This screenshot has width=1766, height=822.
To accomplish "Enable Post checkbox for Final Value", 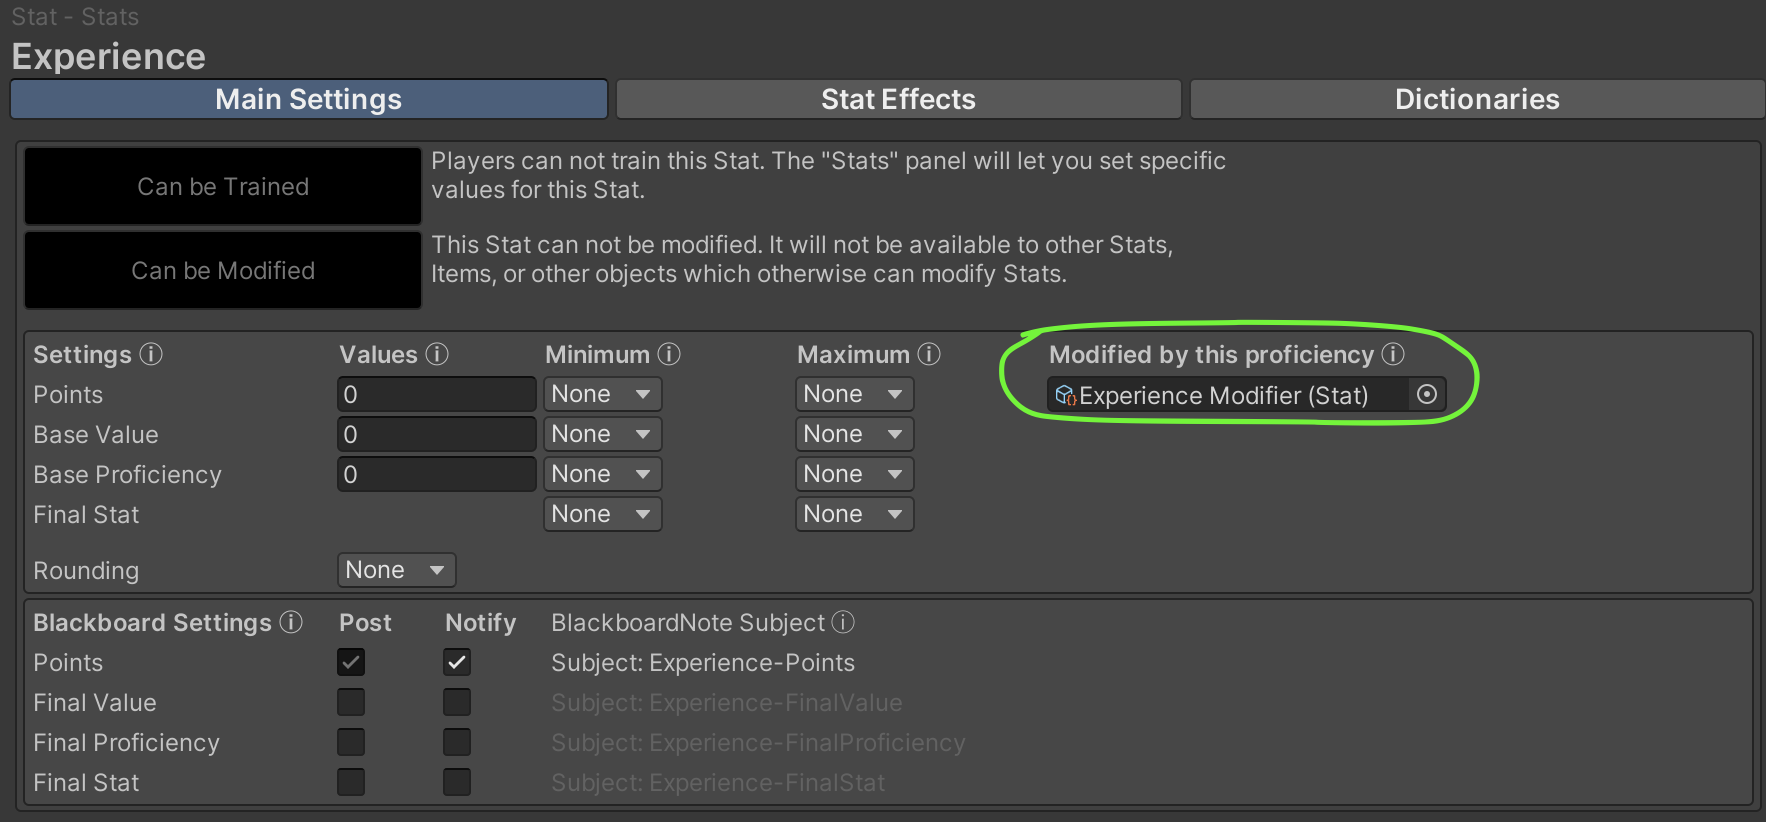I will (x=351, y=702).
